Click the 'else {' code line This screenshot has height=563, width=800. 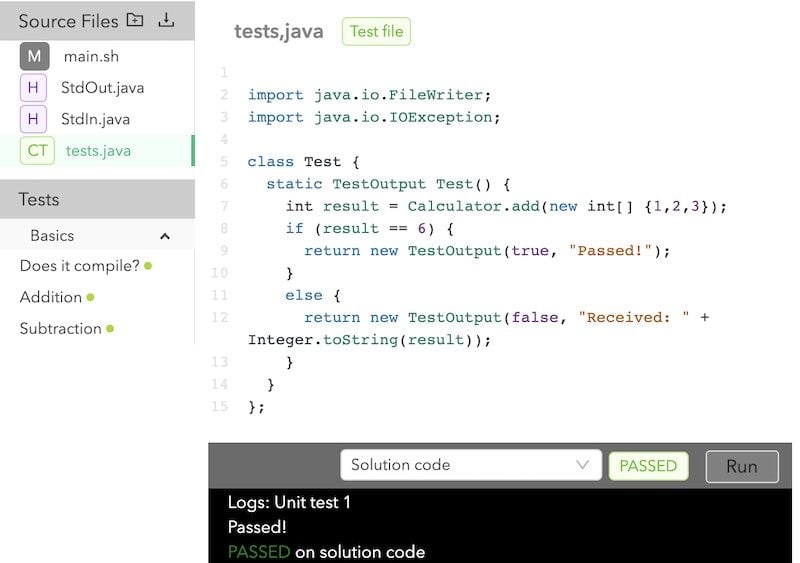tap(313, 296)
